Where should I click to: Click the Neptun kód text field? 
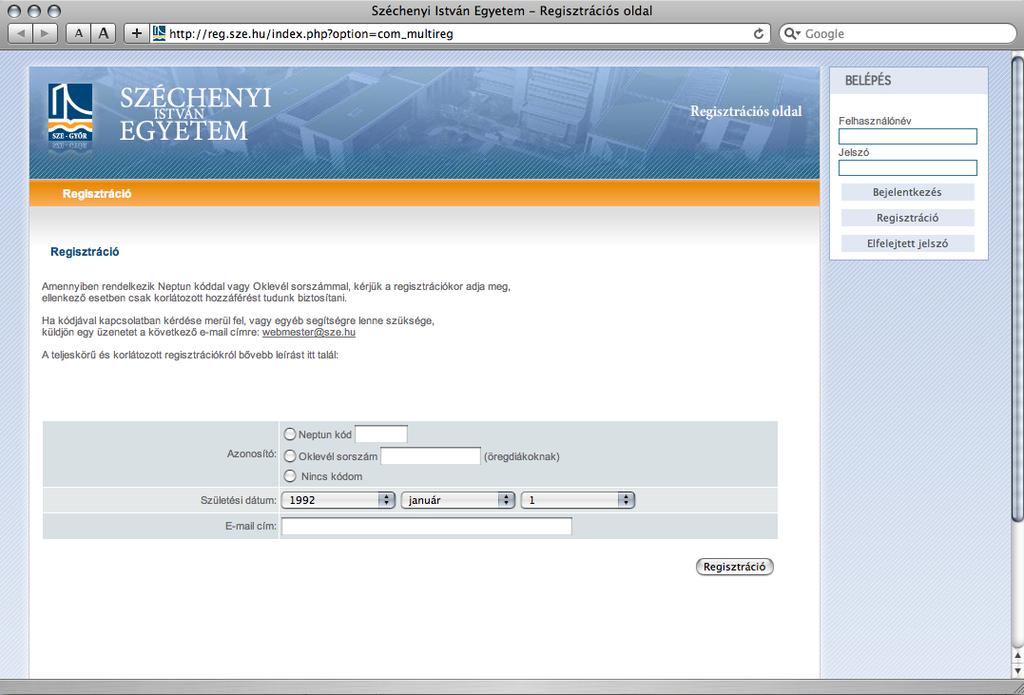pos(381,434)
